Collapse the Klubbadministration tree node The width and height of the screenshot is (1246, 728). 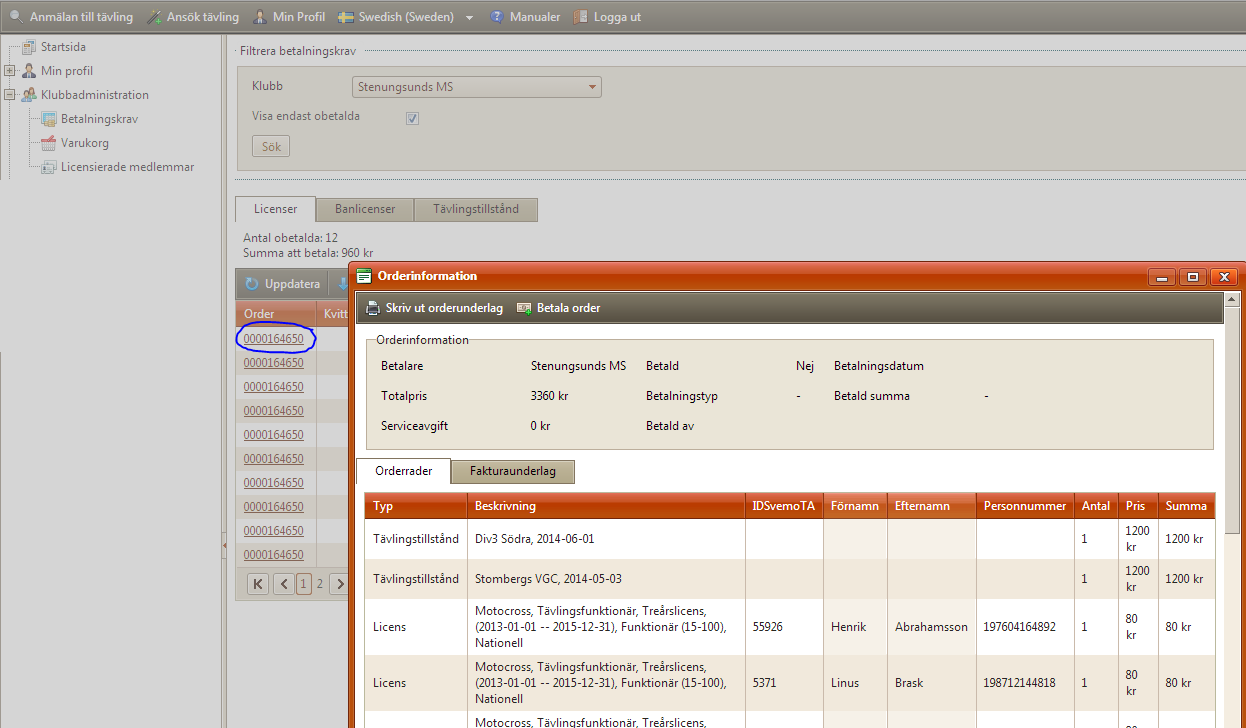[10, 95]
